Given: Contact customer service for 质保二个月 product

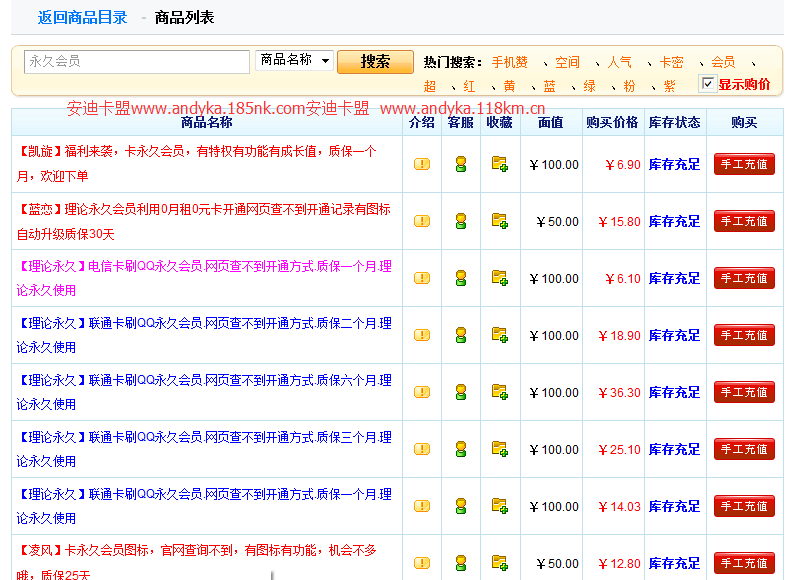Looking at the screenshot, I should [x=461, y=335].
